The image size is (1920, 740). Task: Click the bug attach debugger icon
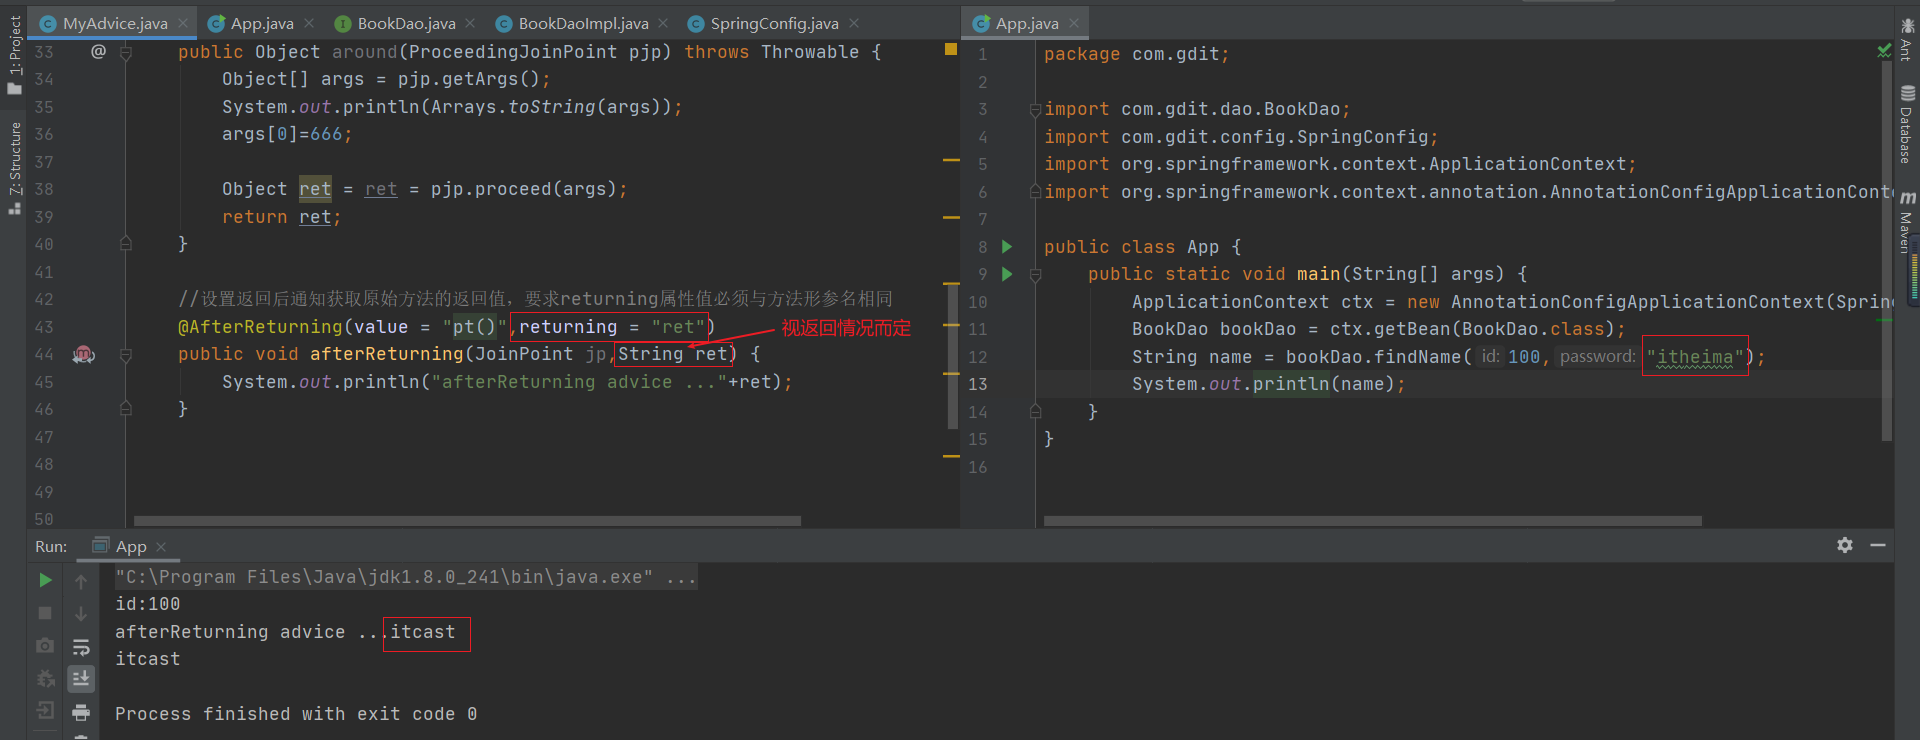pyautogui.click(x=45, y=679)
